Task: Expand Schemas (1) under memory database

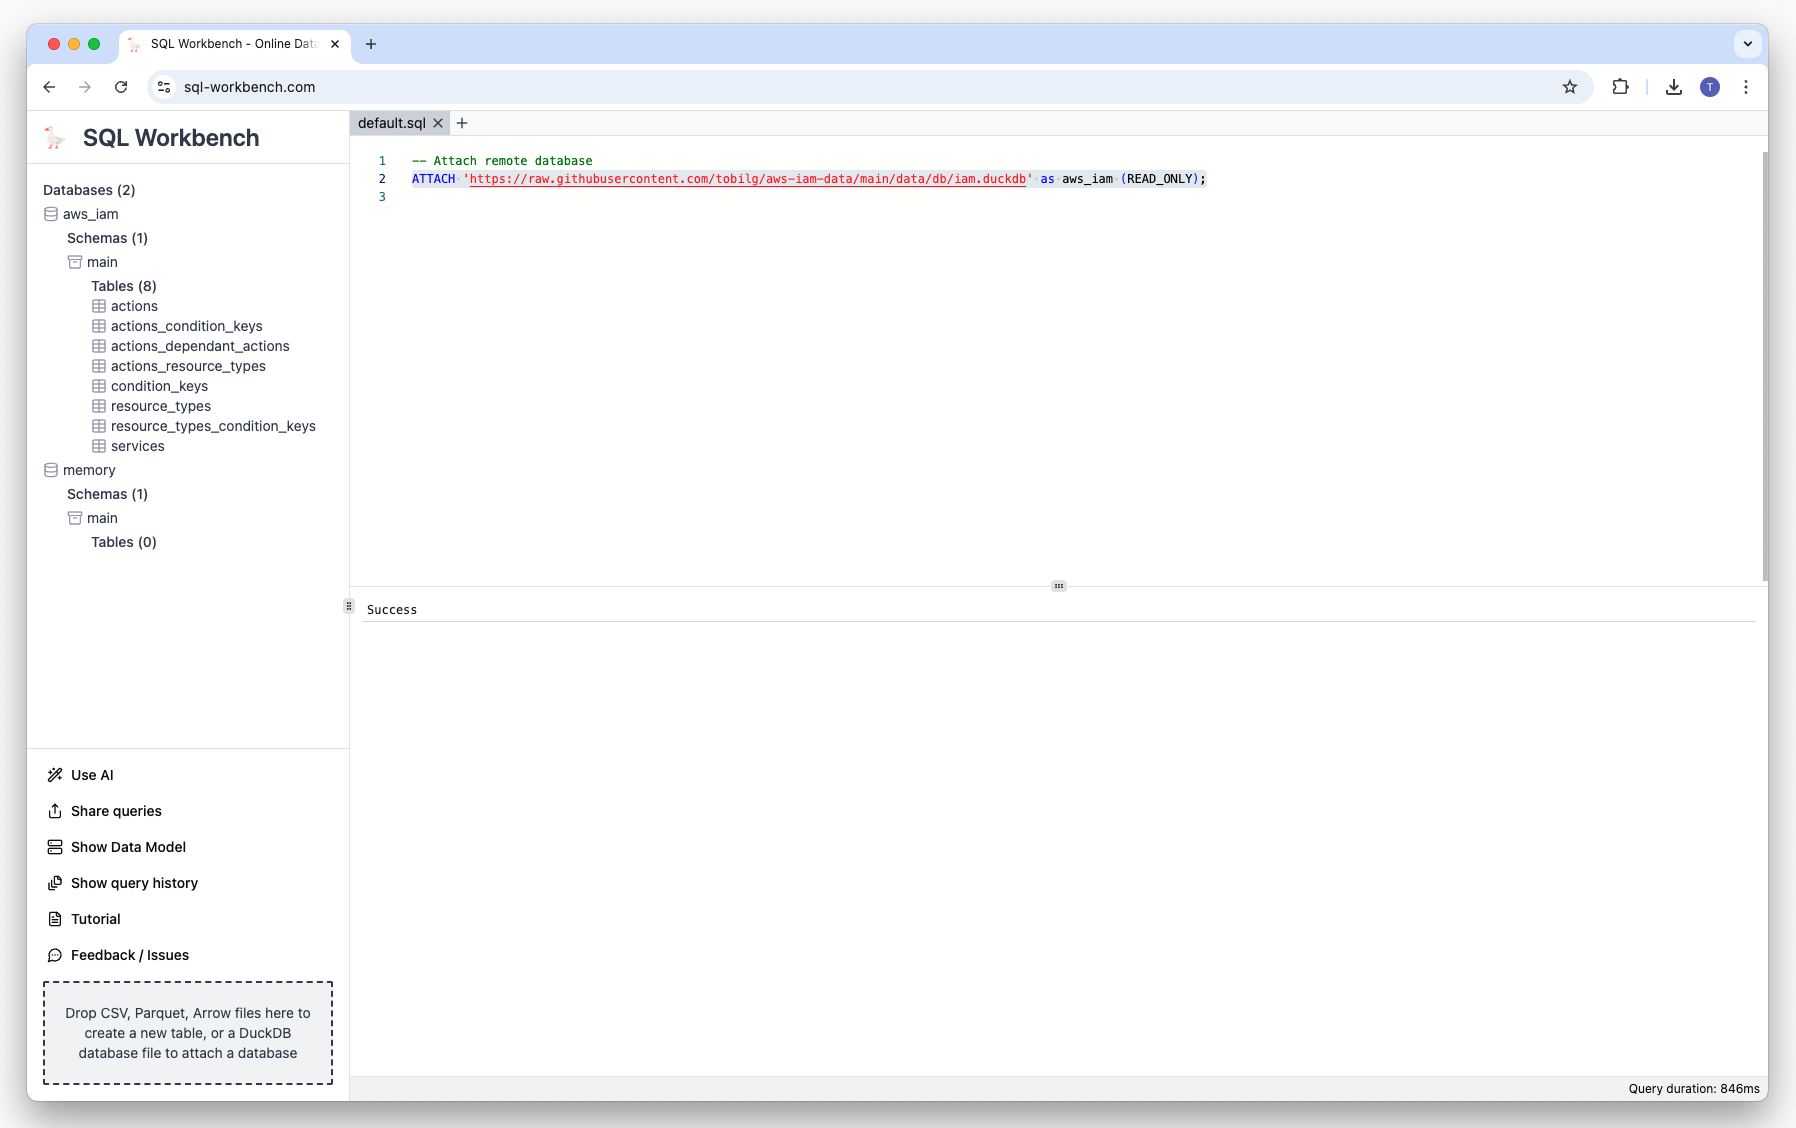Action: [x=107, y=494]
